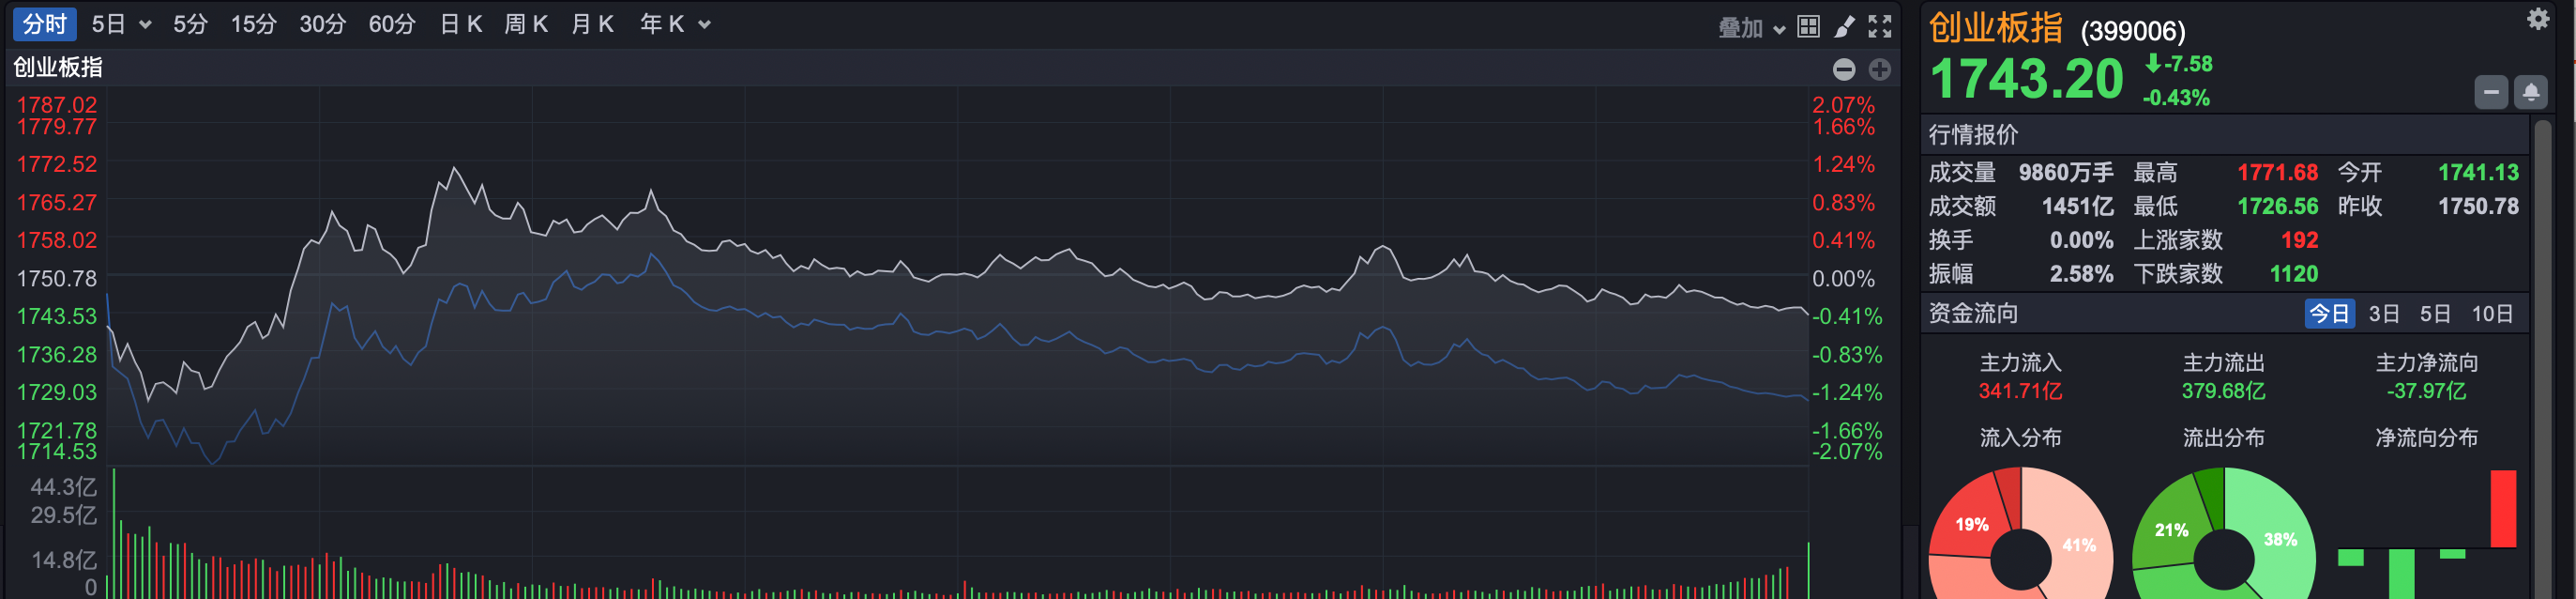Click the 成交量 value 9860万手

[x=2066, y=173]
